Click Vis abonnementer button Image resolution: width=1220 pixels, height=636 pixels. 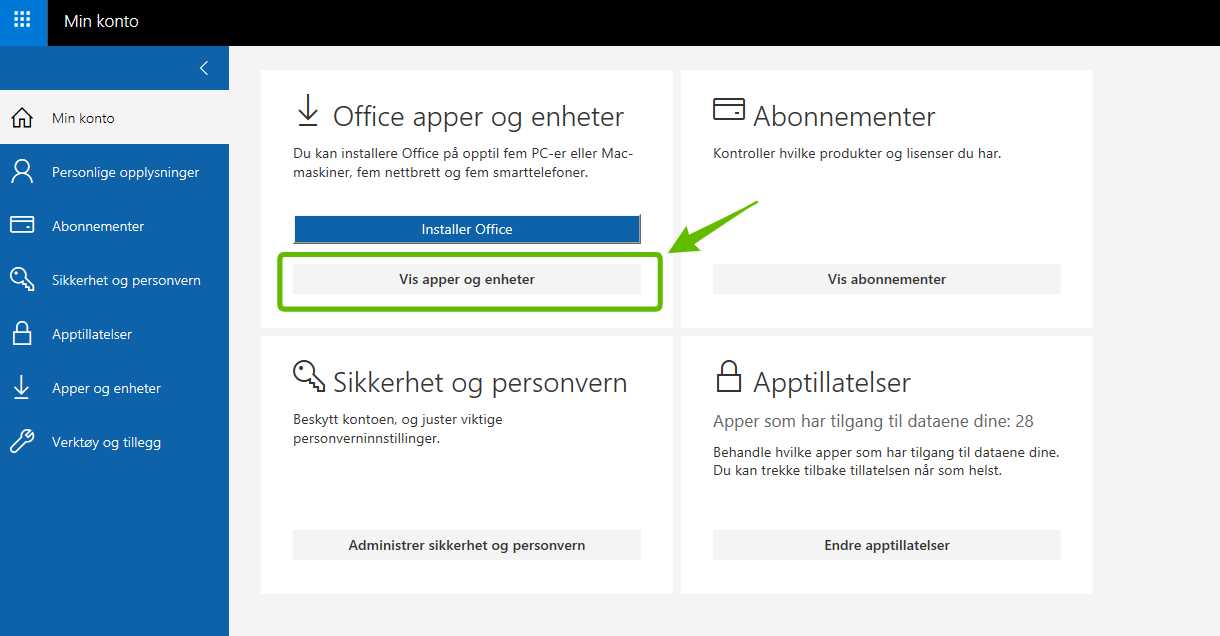pyautogui.click(x=887, y=279)
